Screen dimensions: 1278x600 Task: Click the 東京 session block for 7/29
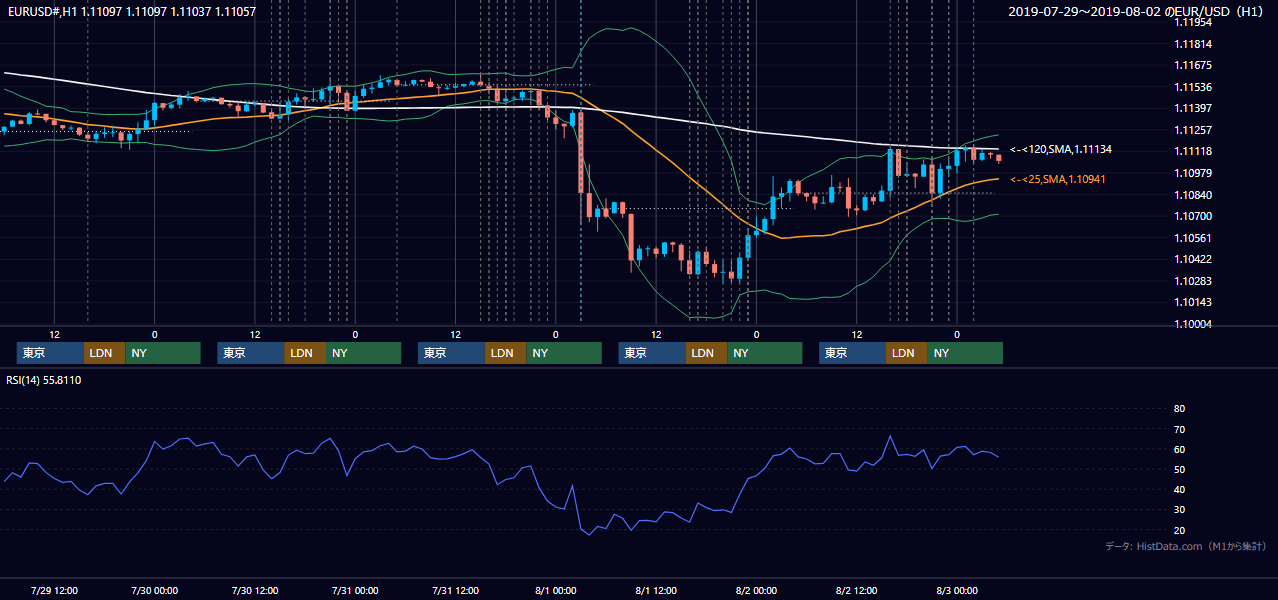[x=50, y=353]
